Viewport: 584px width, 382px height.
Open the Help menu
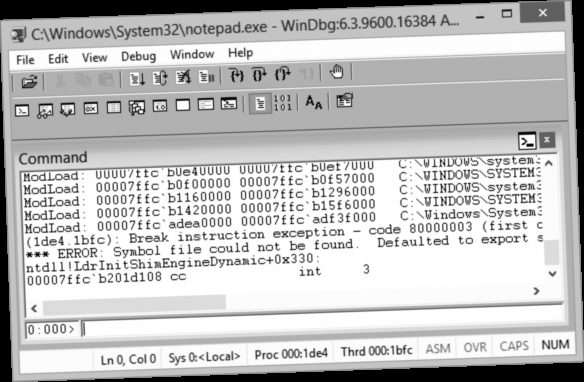coord(240,53)
